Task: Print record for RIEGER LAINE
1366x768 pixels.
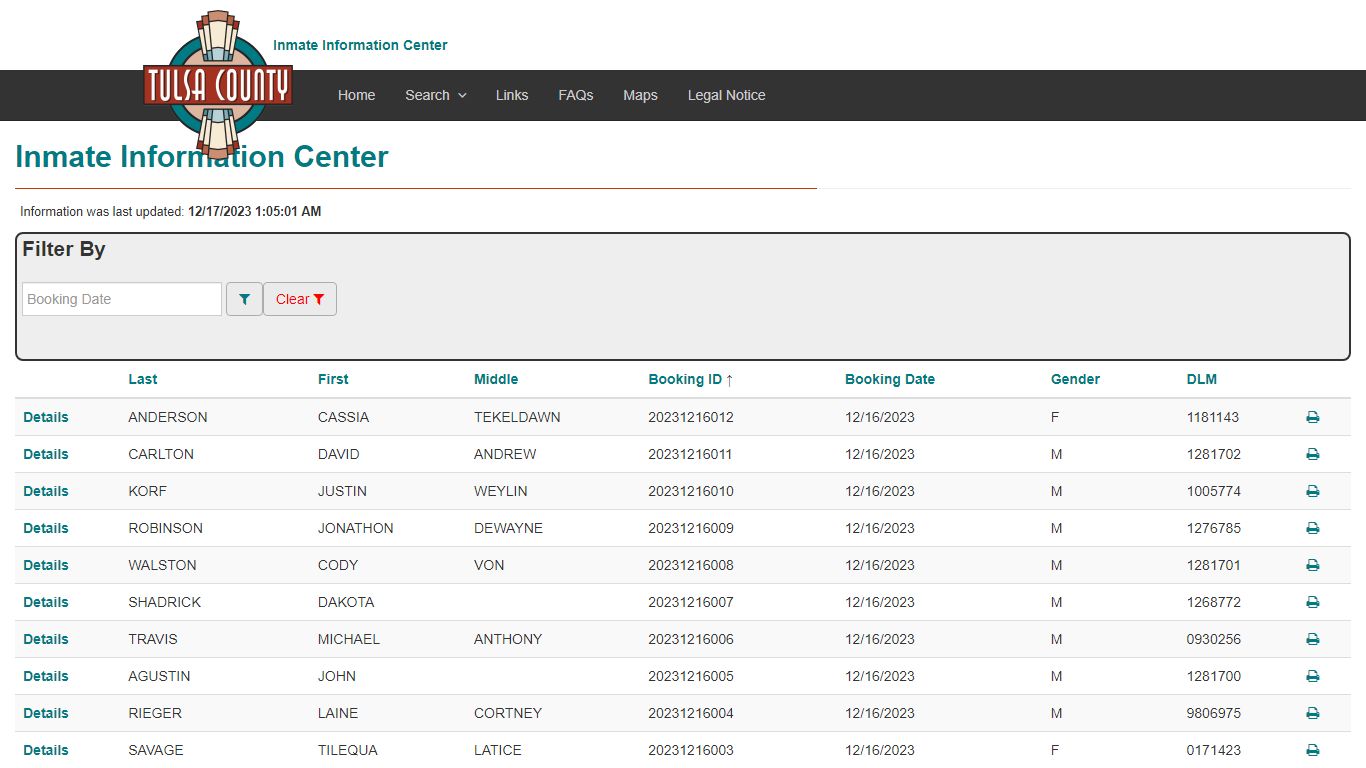Action: click(x=1312, y=713)
